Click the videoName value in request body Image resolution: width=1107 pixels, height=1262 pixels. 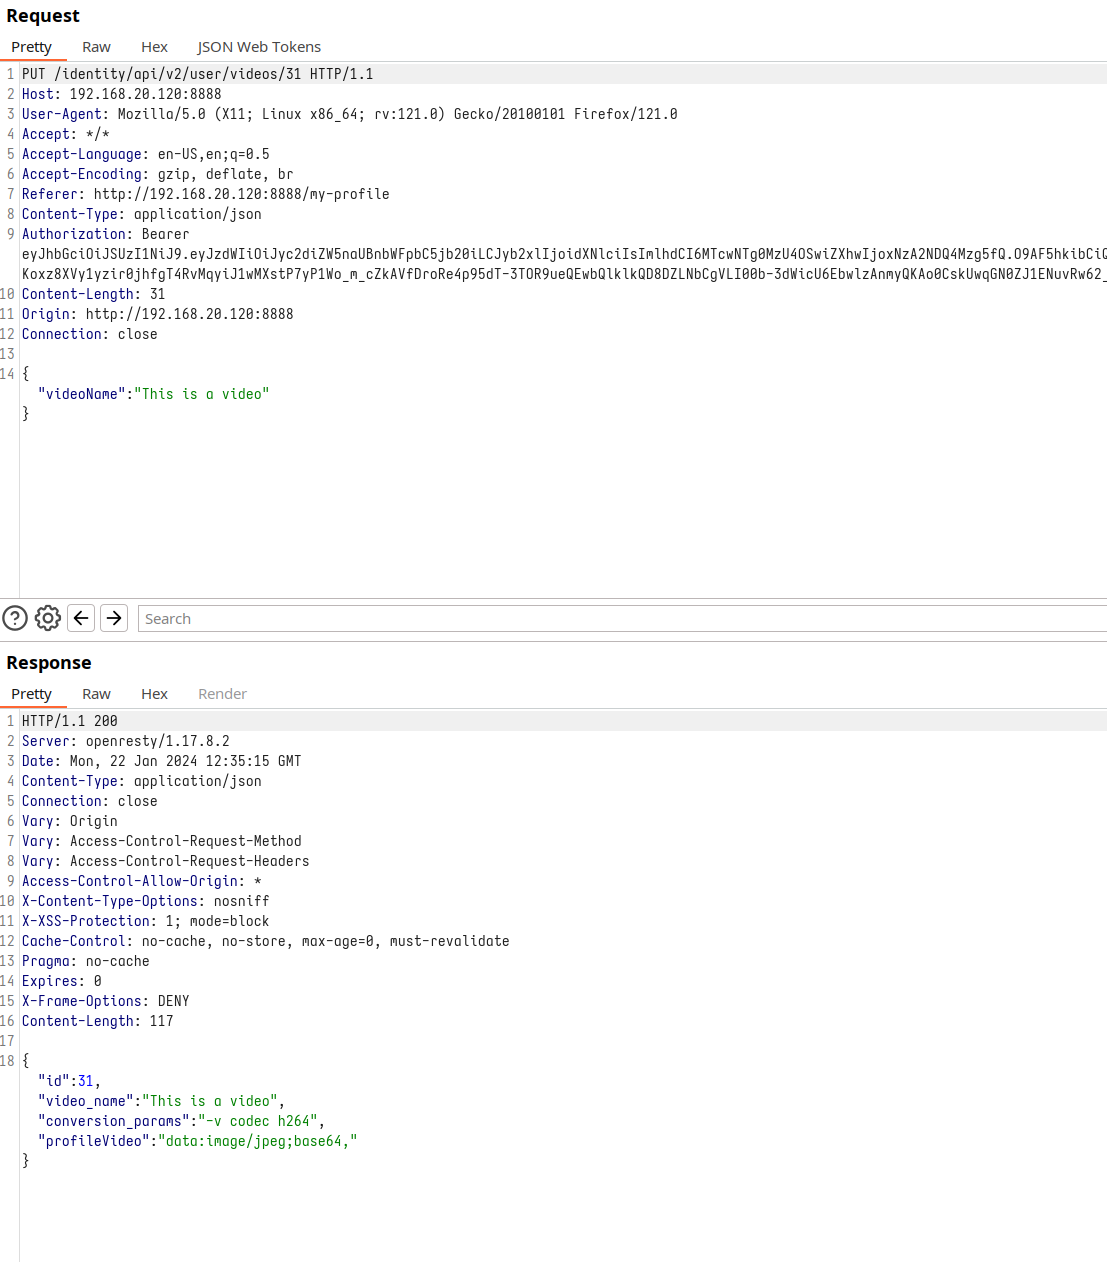click(x=202, y=394)
